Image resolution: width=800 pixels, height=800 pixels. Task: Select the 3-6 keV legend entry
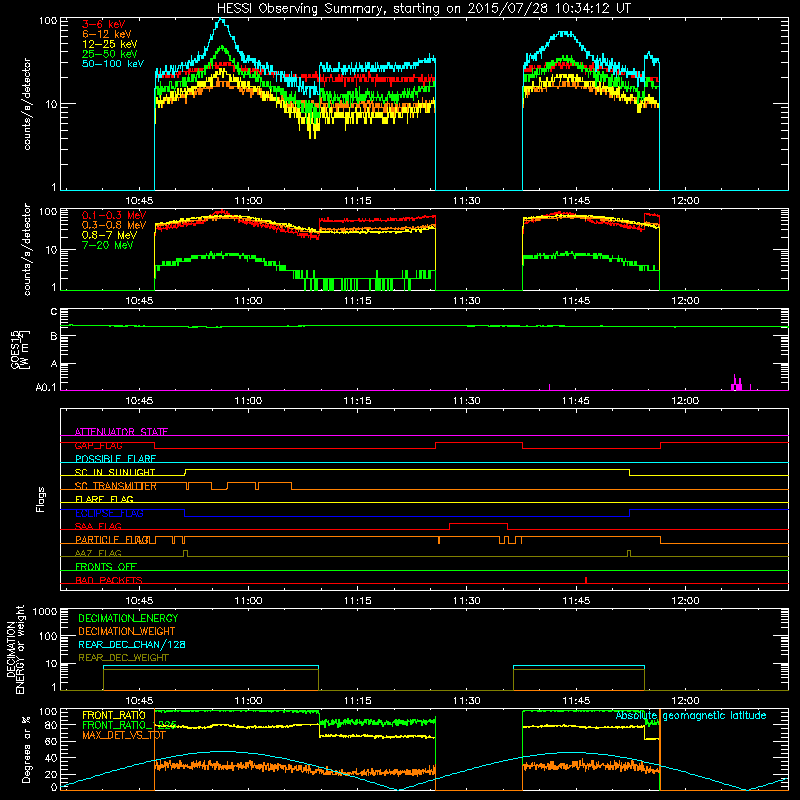[x=104, y=24]
